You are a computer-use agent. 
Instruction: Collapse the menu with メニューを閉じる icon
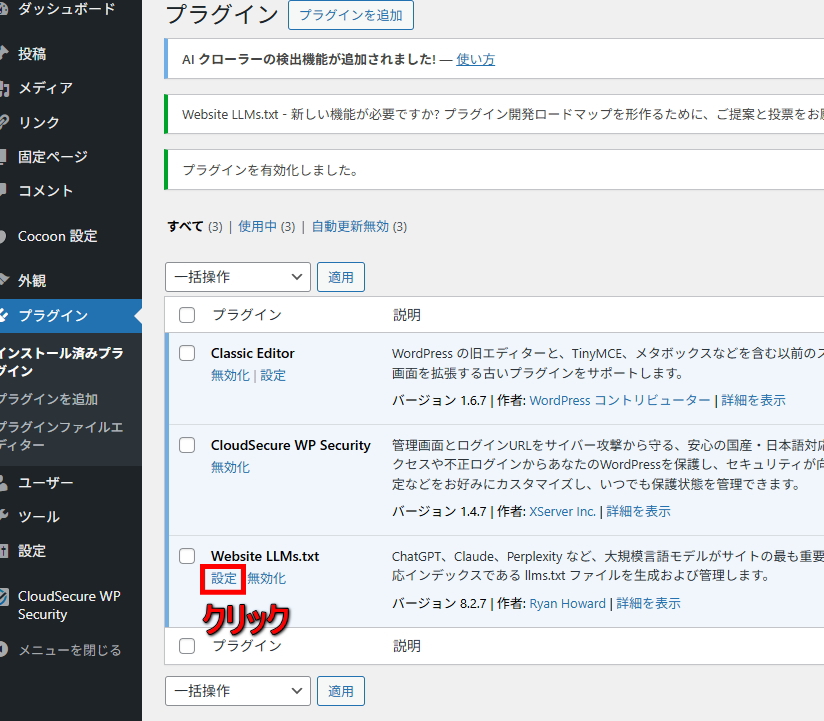pyautogui.click(x=4, y=650)
